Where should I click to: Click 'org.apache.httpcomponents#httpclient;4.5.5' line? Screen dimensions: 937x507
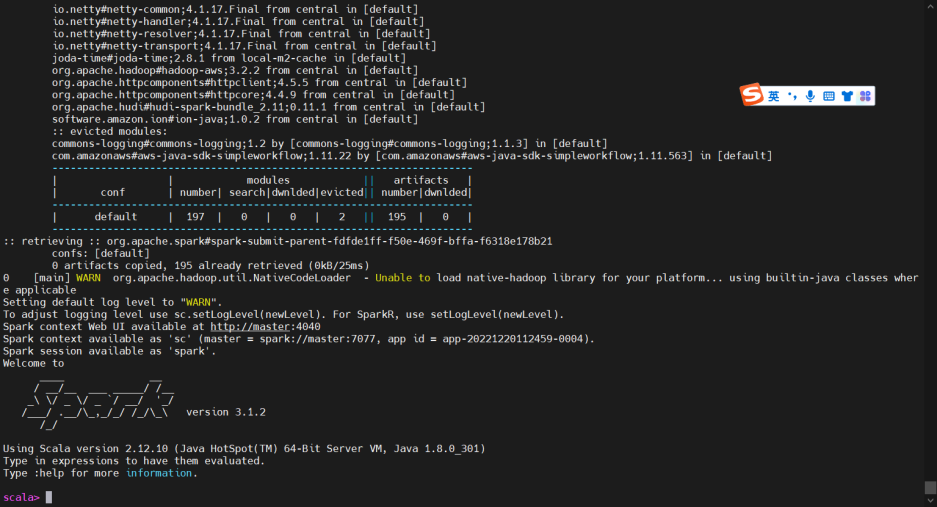pyautogui.click(x=259, y=83)
